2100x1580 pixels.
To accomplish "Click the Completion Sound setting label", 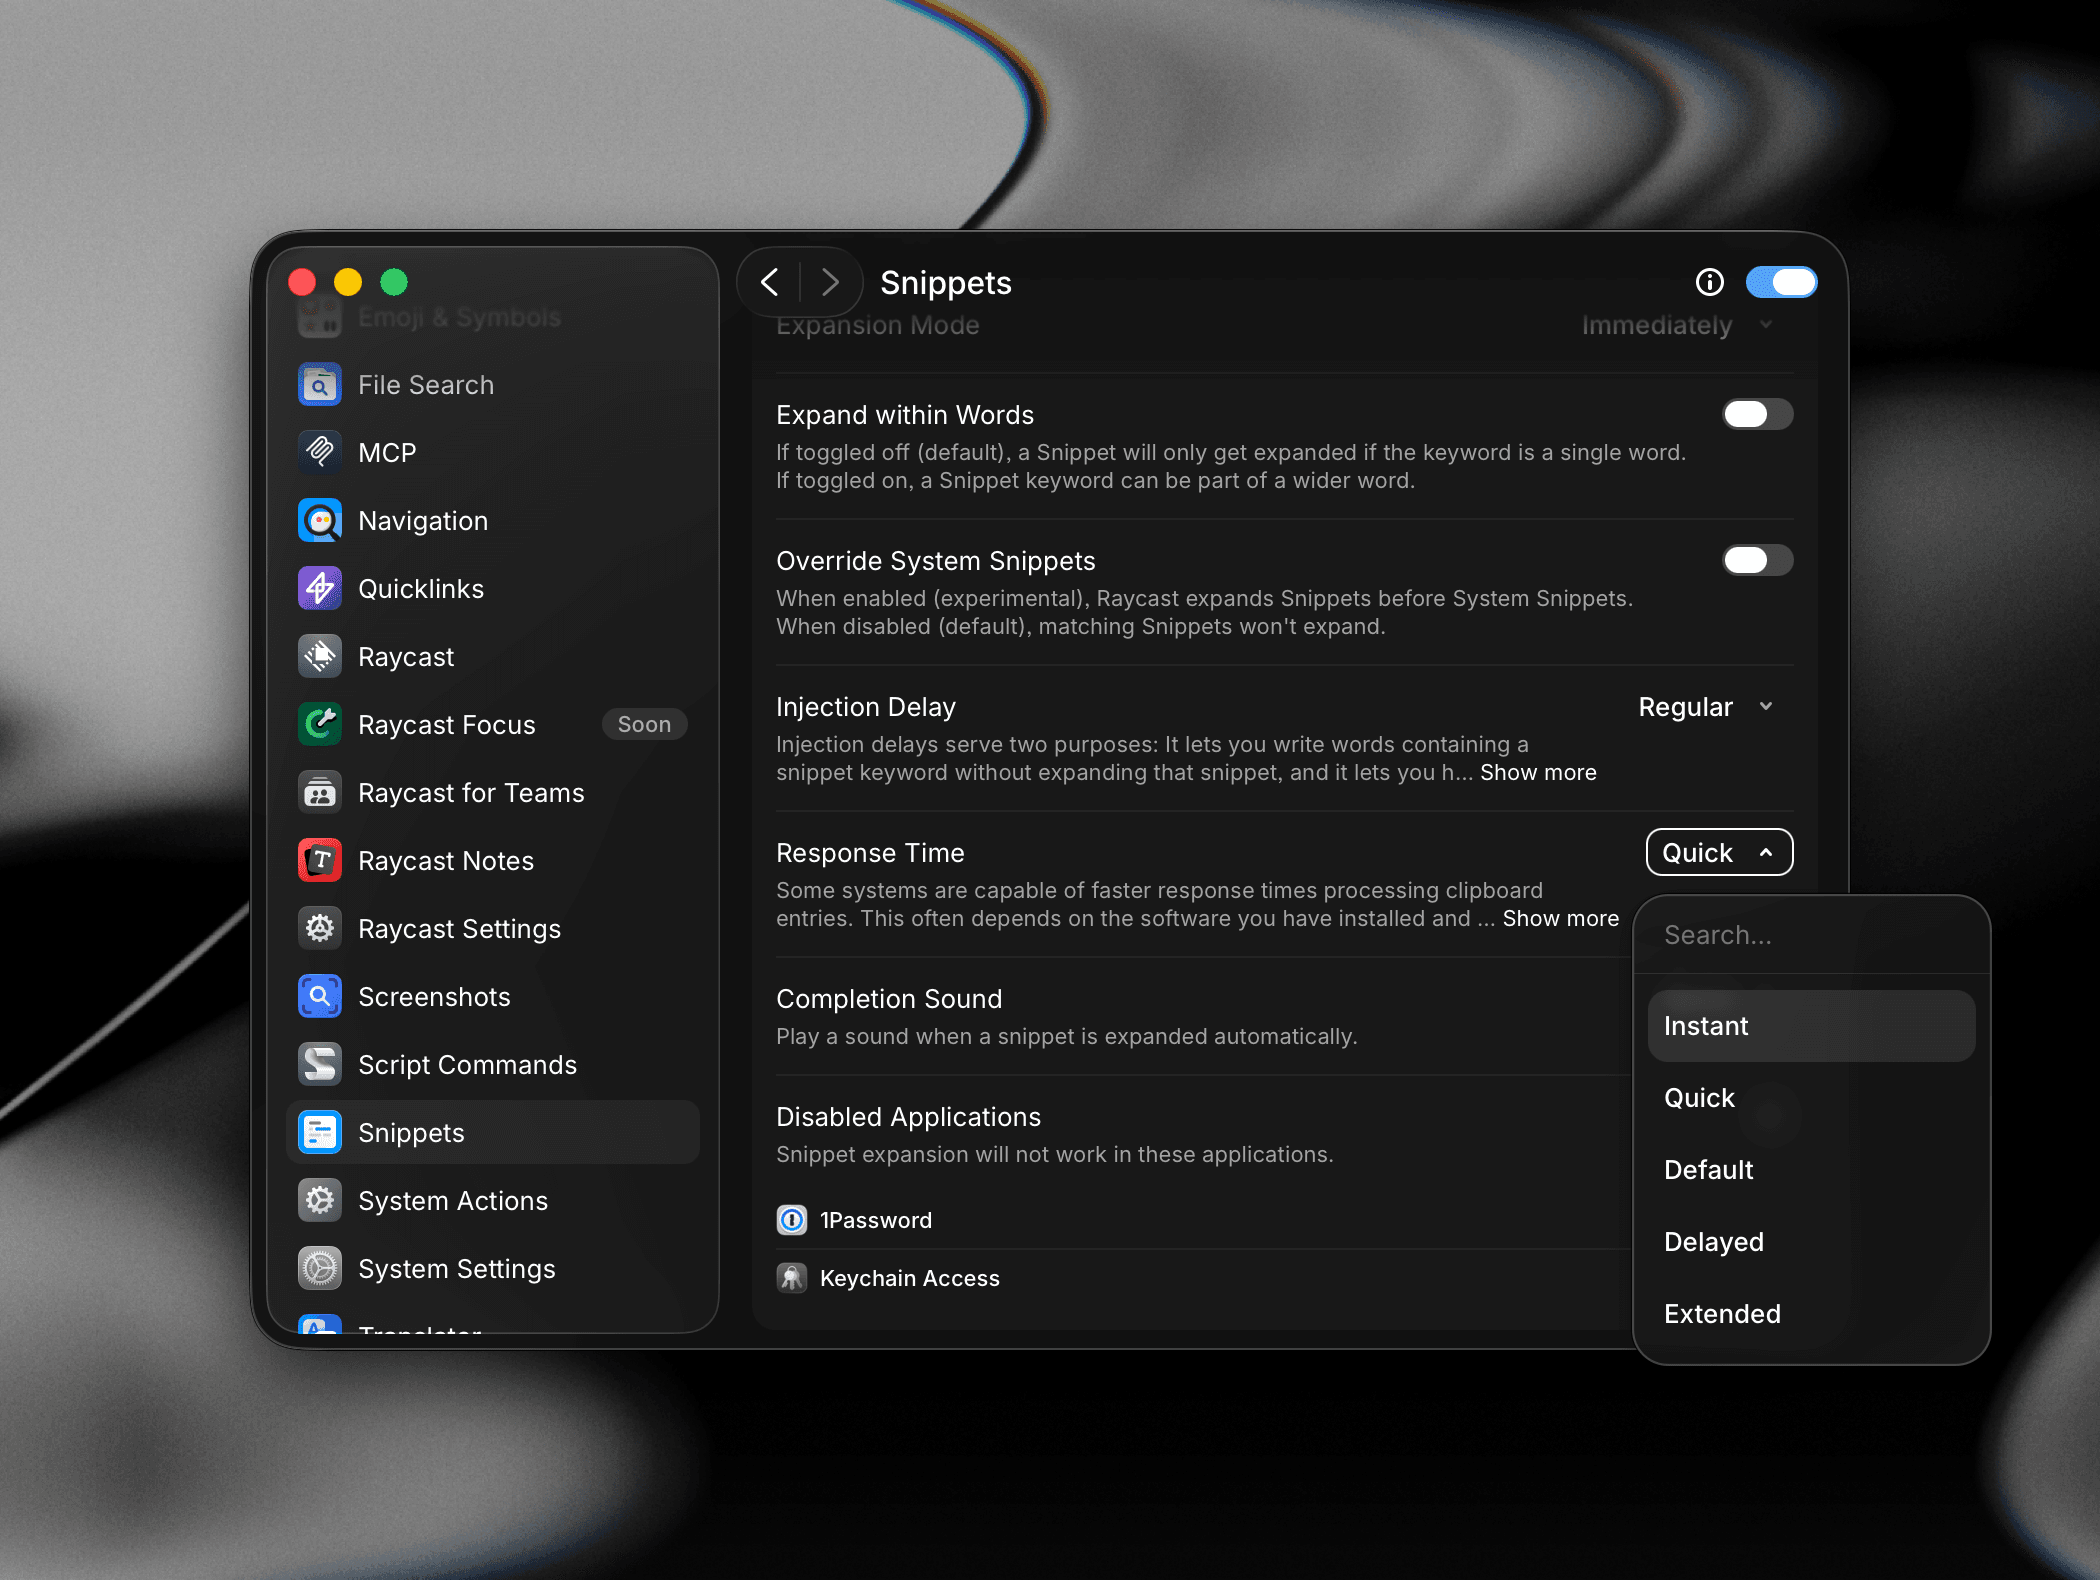I will [889, 999].
